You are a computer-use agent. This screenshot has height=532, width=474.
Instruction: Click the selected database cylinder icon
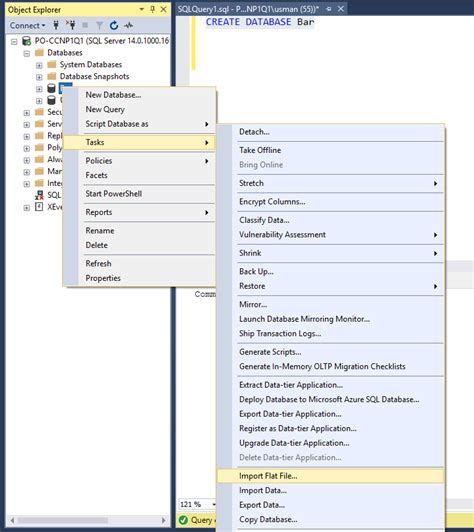tap(51, 88)
